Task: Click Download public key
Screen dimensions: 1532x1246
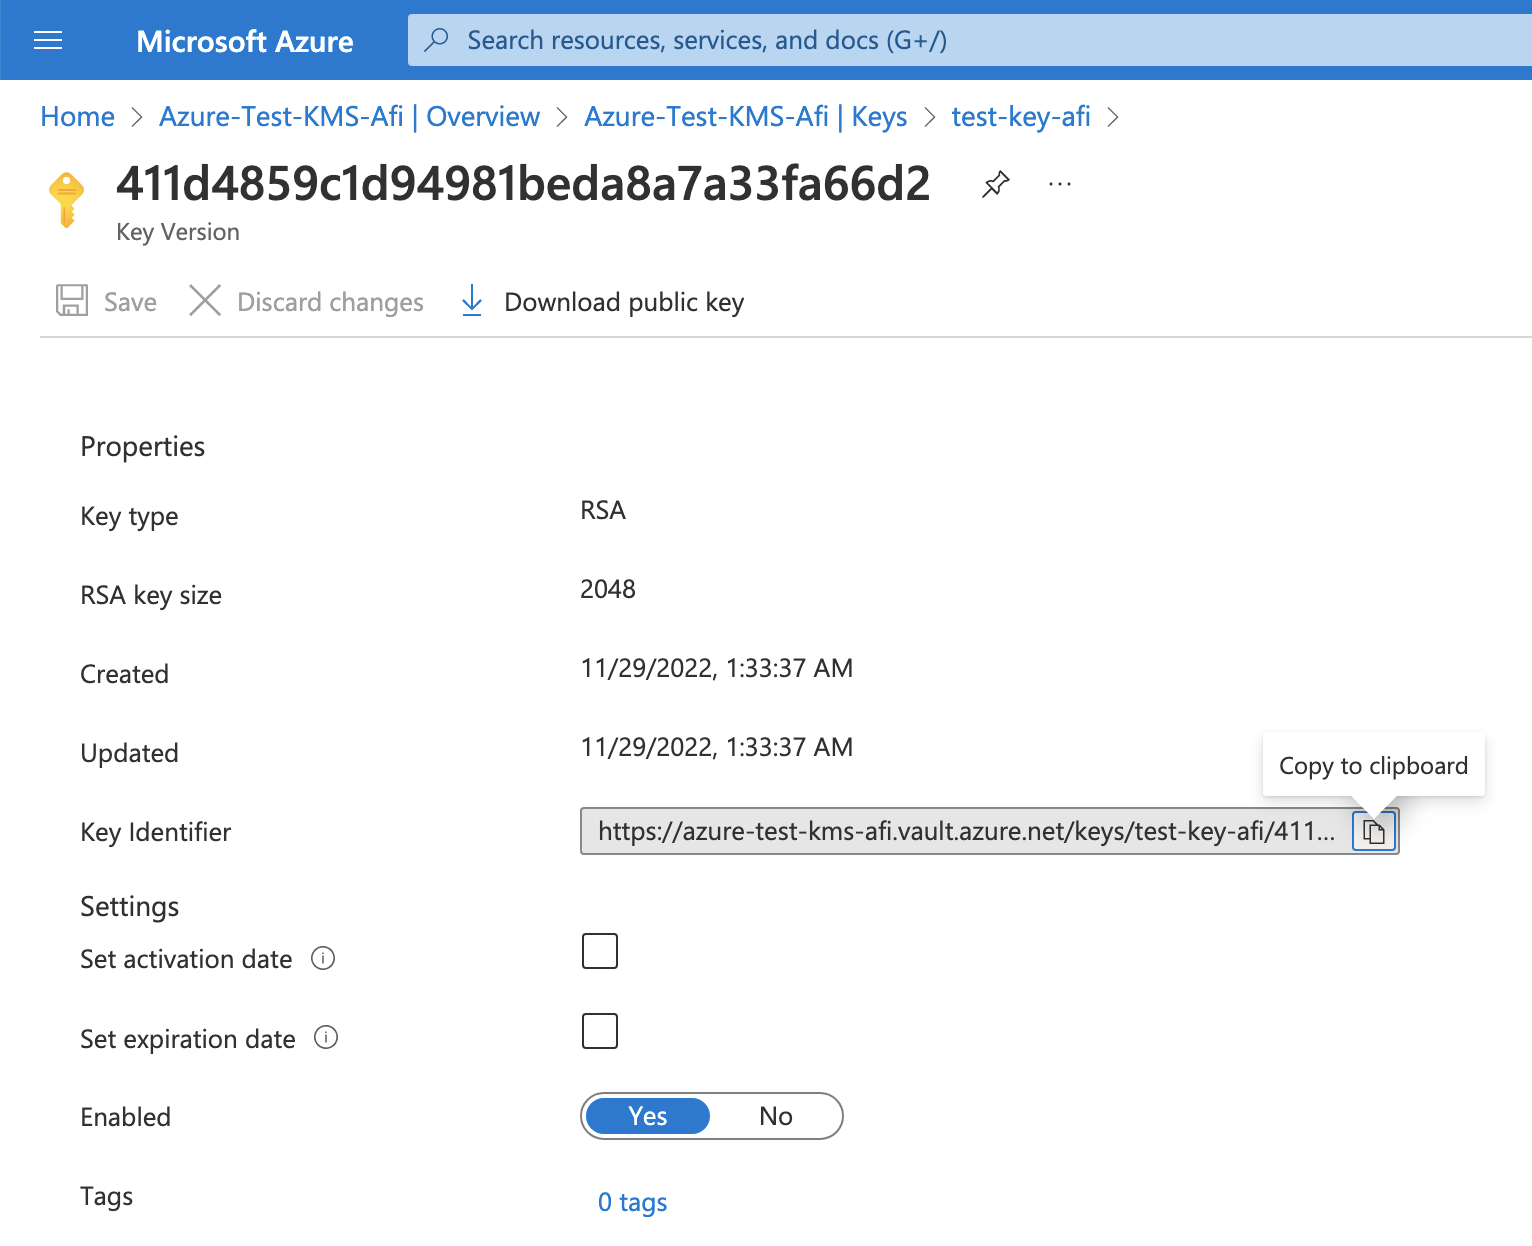Action: tap(624, 302)
